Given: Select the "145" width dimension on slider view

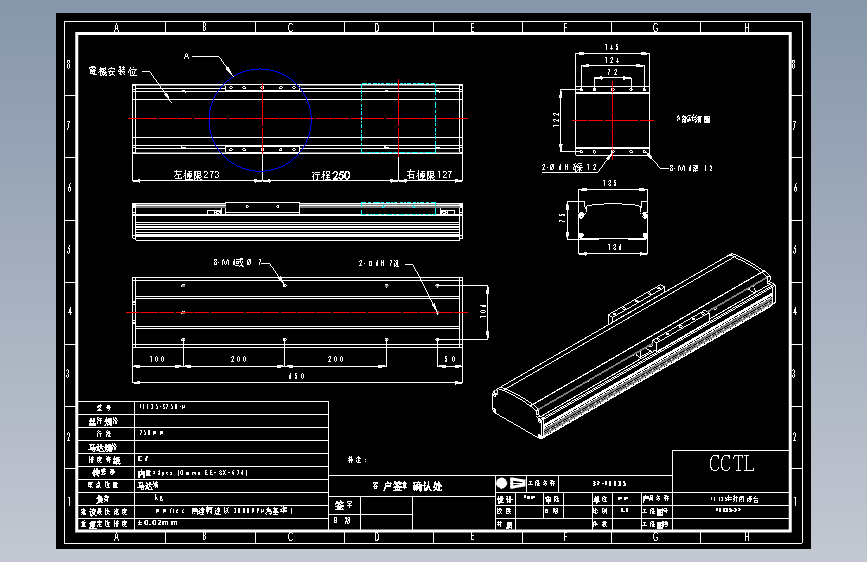Looking at the screenshot, I should coord(612,48).
